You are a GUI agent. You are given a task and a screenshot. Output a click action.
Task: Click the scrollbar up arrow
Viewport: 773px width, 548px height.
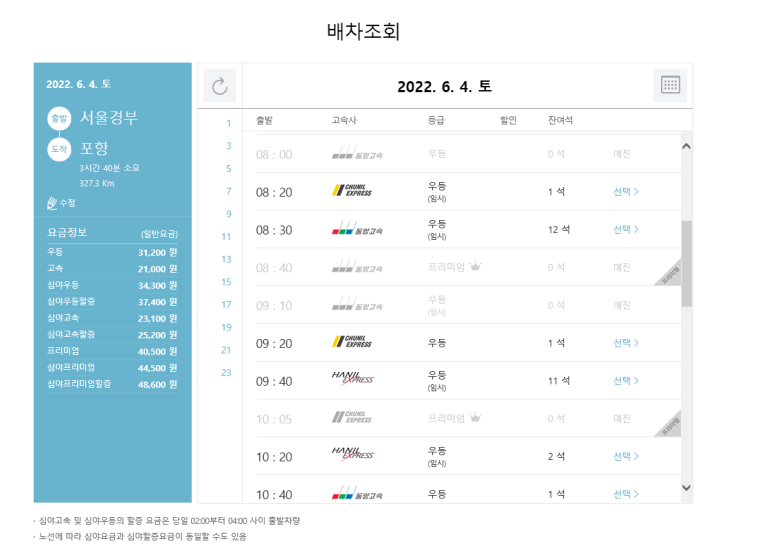coord(686,146)
